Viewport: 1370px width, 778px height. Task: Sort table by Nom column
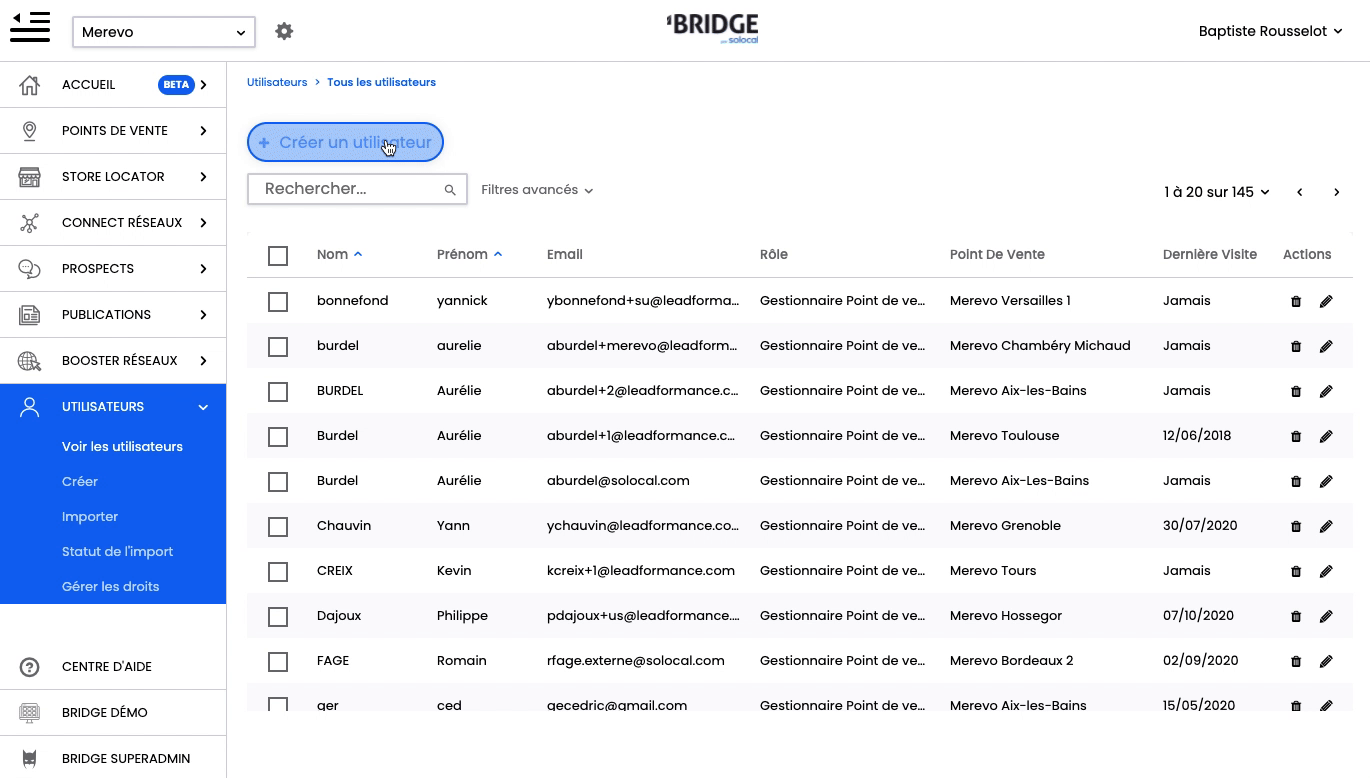coord(339,254)
